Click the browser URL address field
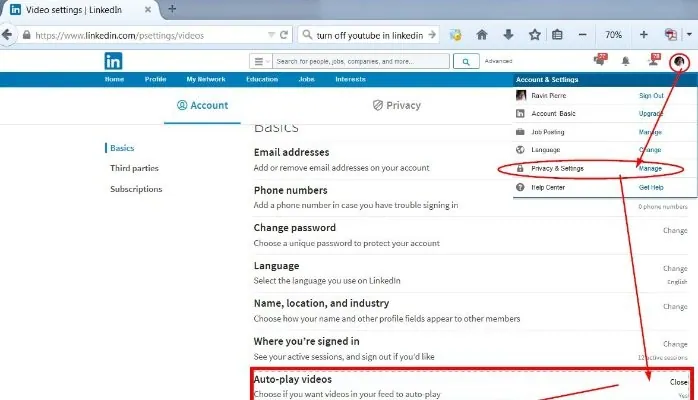The image size is (698, 400). pyautogui.click(x=147, y=35)
